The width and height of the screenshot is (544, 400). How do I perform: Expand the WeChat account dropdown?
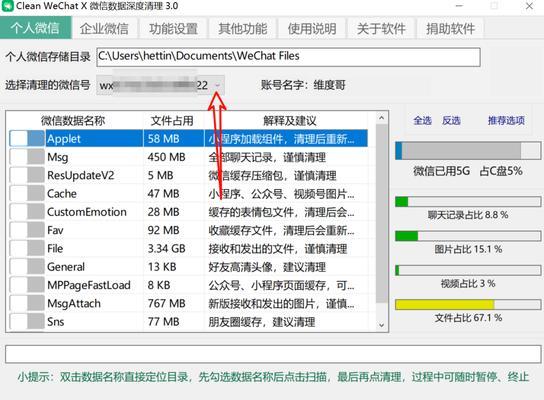[x=218, y=85]
